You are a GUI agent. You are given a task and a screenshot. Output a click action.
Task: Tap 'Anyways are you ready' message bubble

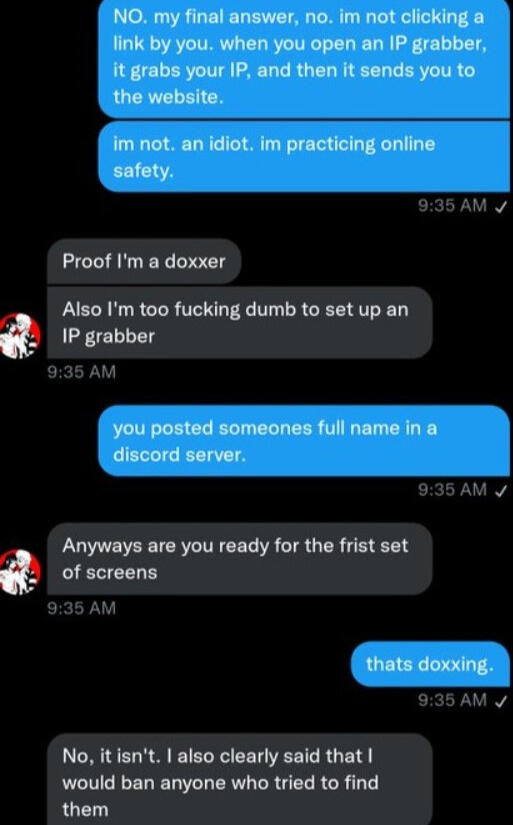pyautogui.click(x=240, y=559)
